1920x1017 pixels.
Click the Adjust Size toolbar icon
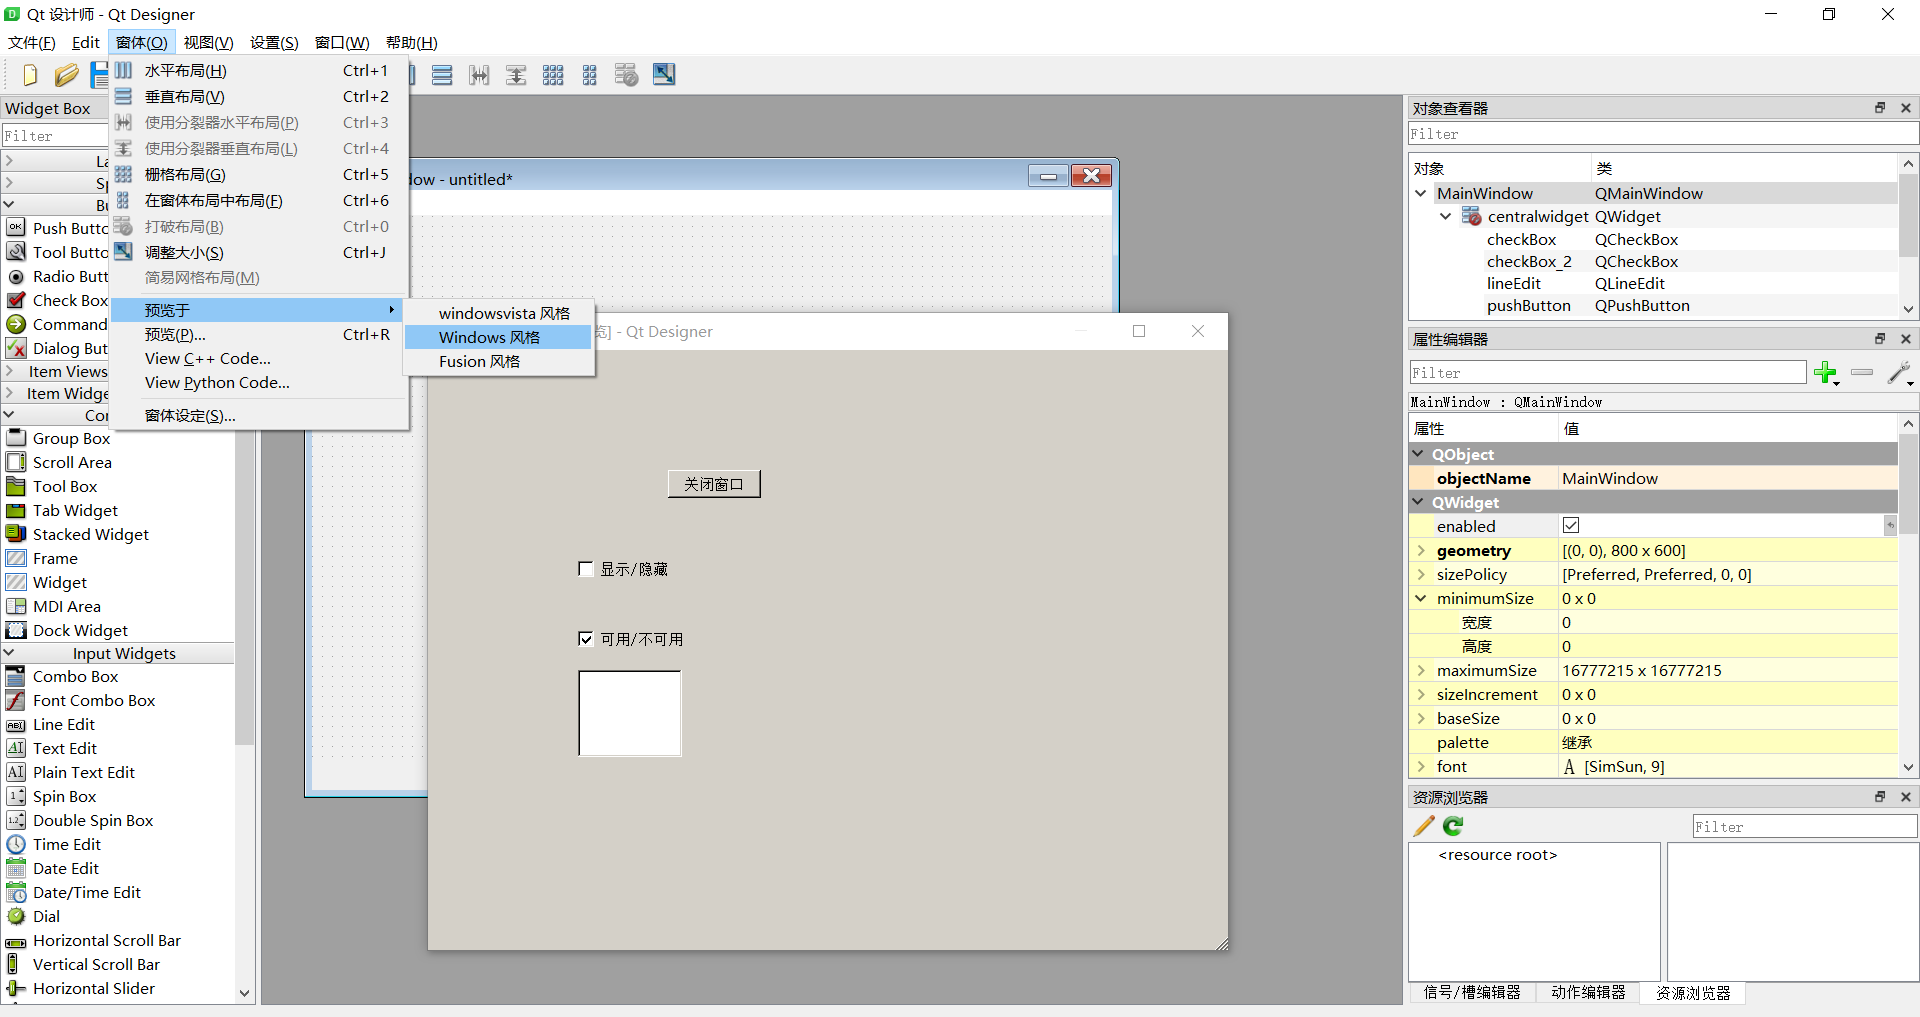pyautogui.click(x=664, y=75)
